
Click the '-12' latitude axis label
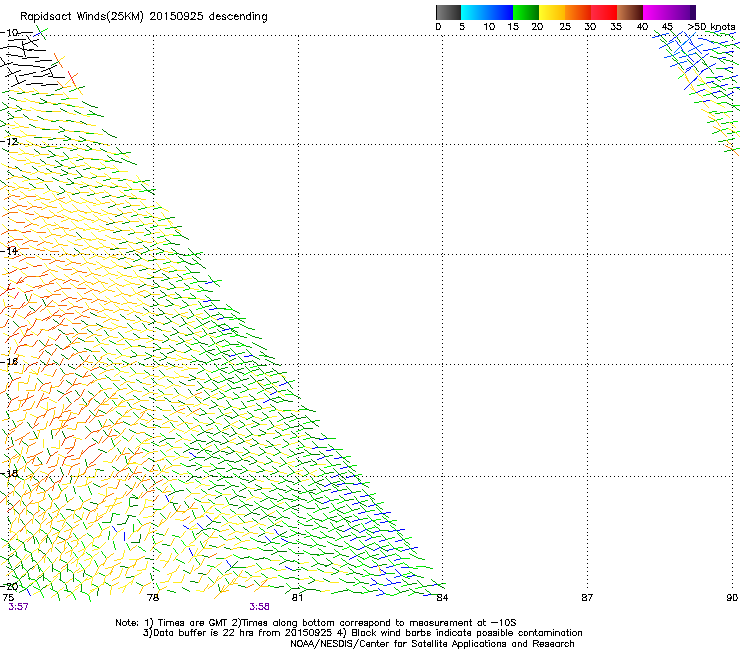pyautogui.click(x=9, y=142)
